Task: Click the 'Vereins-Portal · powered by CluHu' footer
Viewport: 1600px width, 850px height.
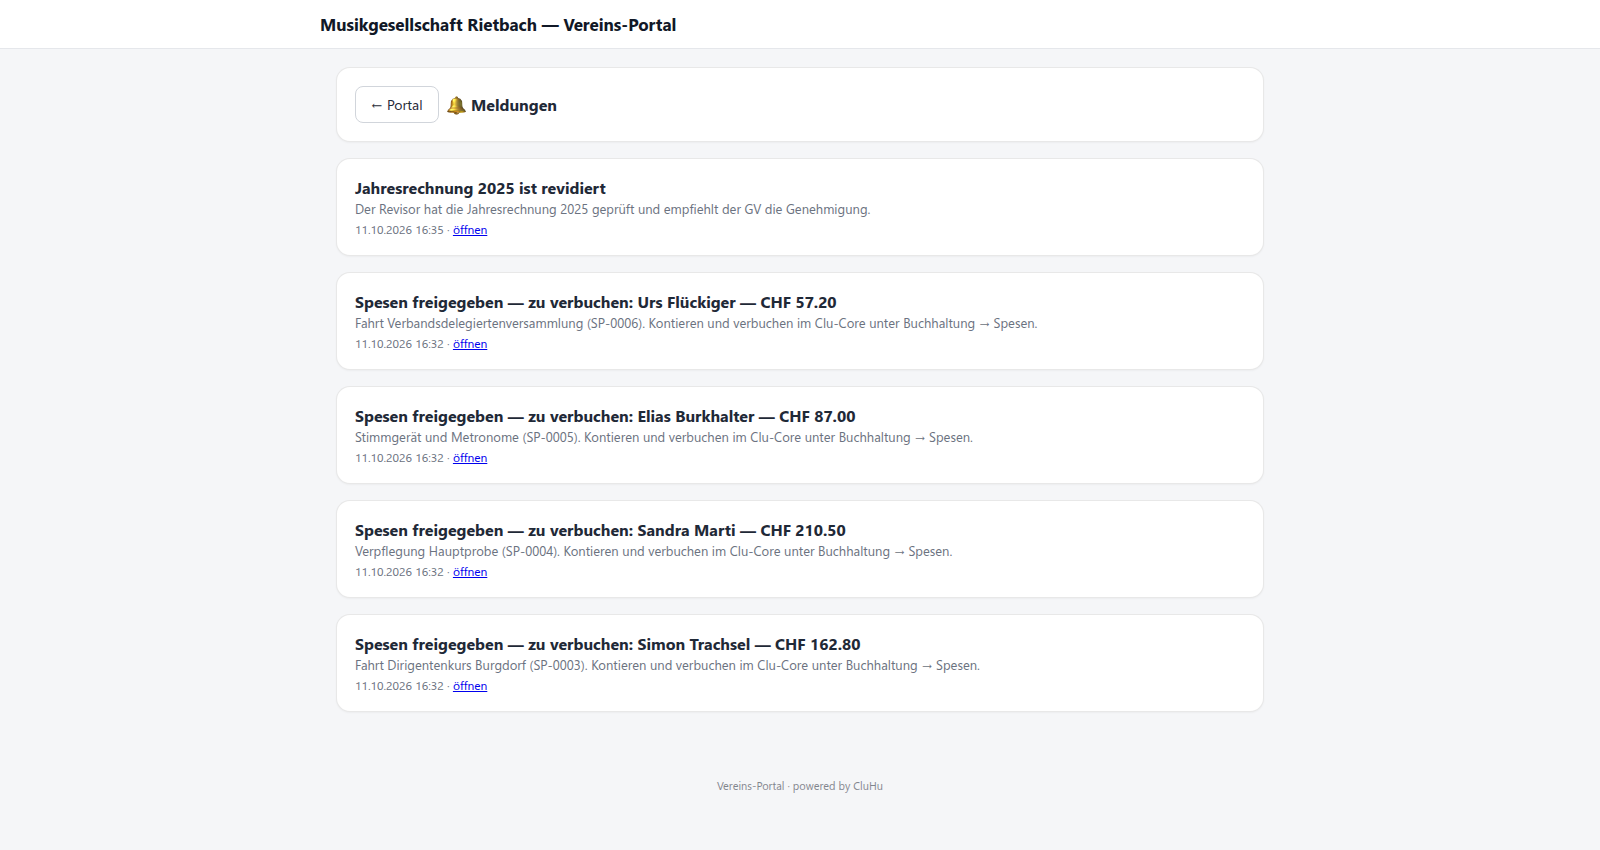Action: coord(800,786)
